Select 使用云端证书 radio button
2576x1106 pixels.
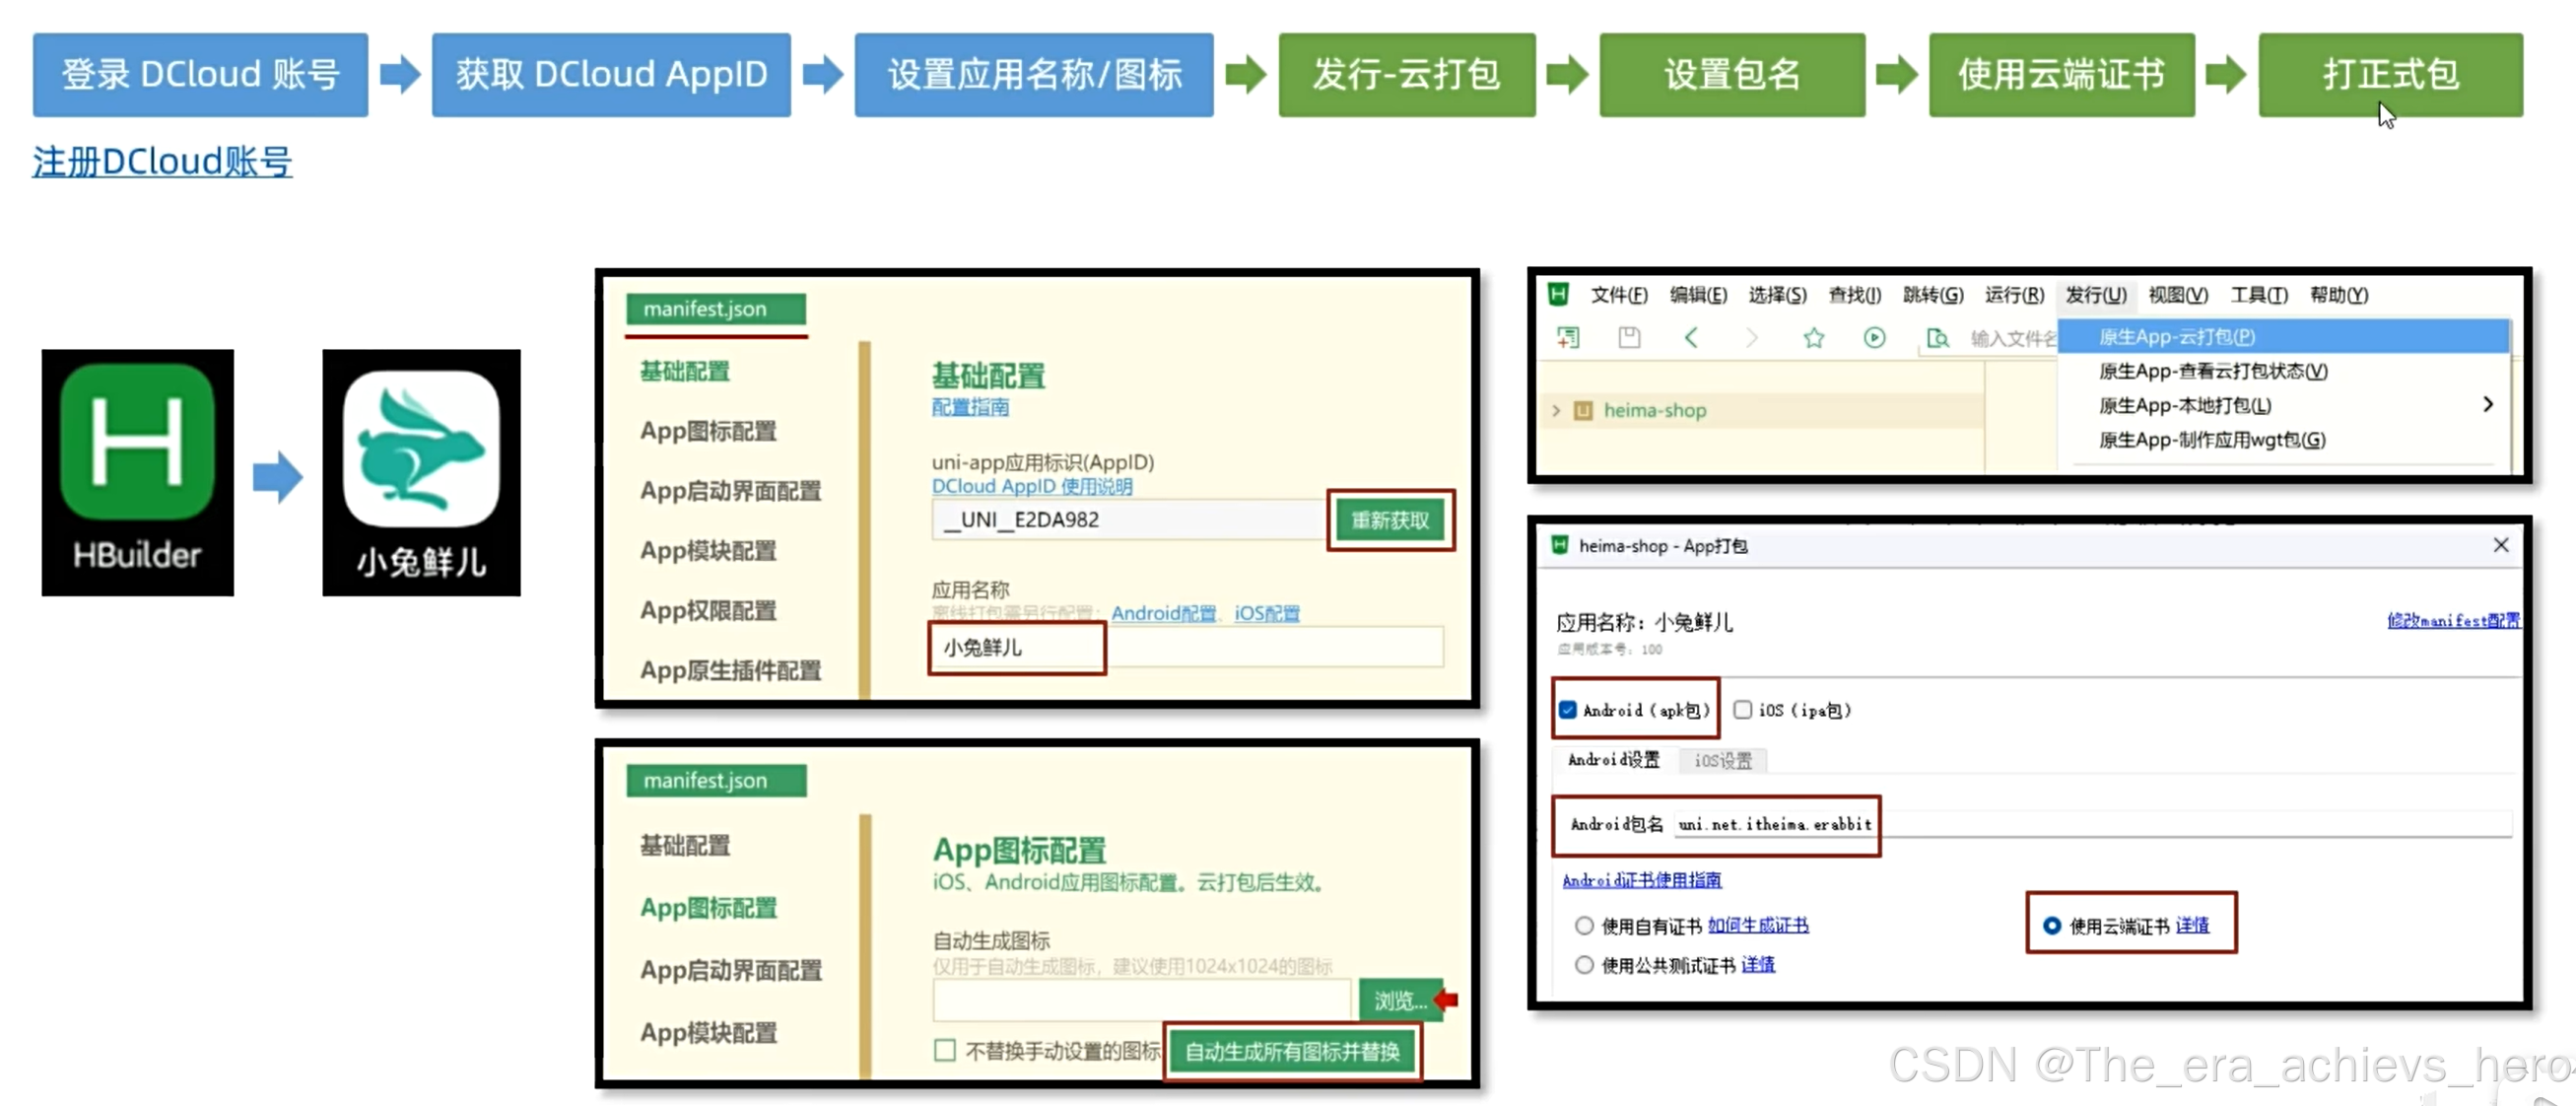coord(2052,926)
